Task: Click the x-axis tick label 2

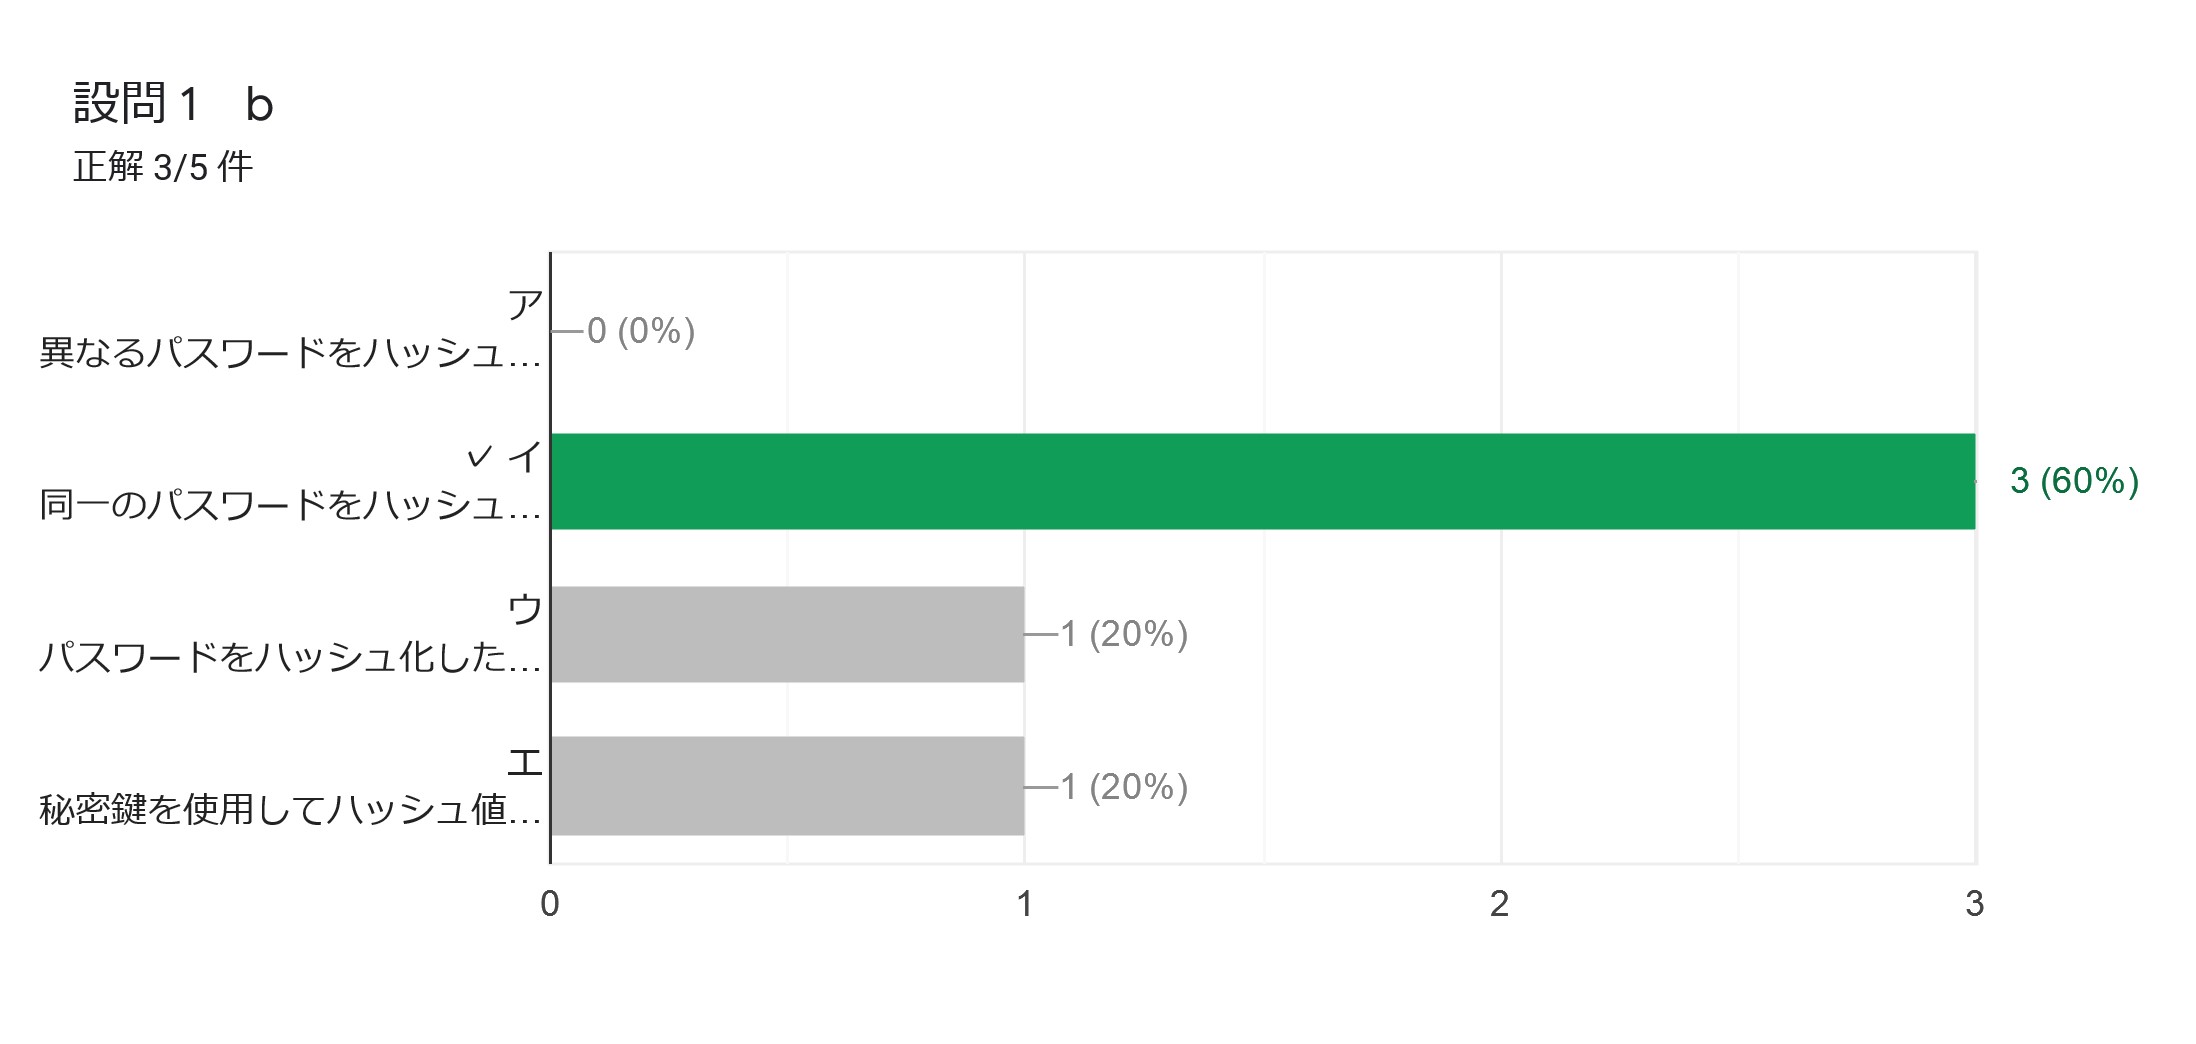Action: tap(1499, 904)
